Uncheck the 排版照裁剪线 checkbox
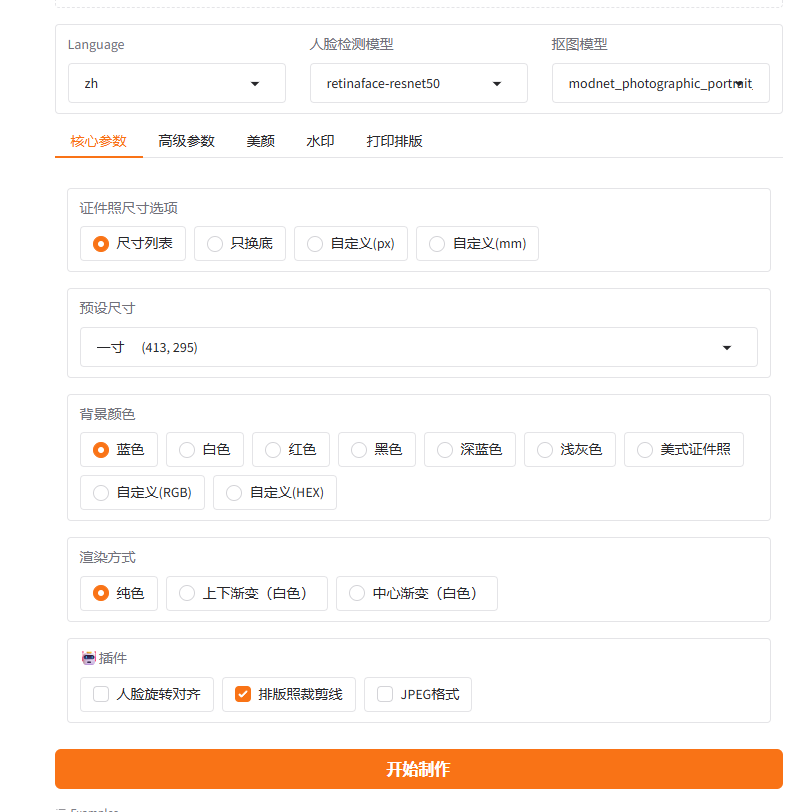This screenshot has height=812, width=789. [x=243, y=694]
